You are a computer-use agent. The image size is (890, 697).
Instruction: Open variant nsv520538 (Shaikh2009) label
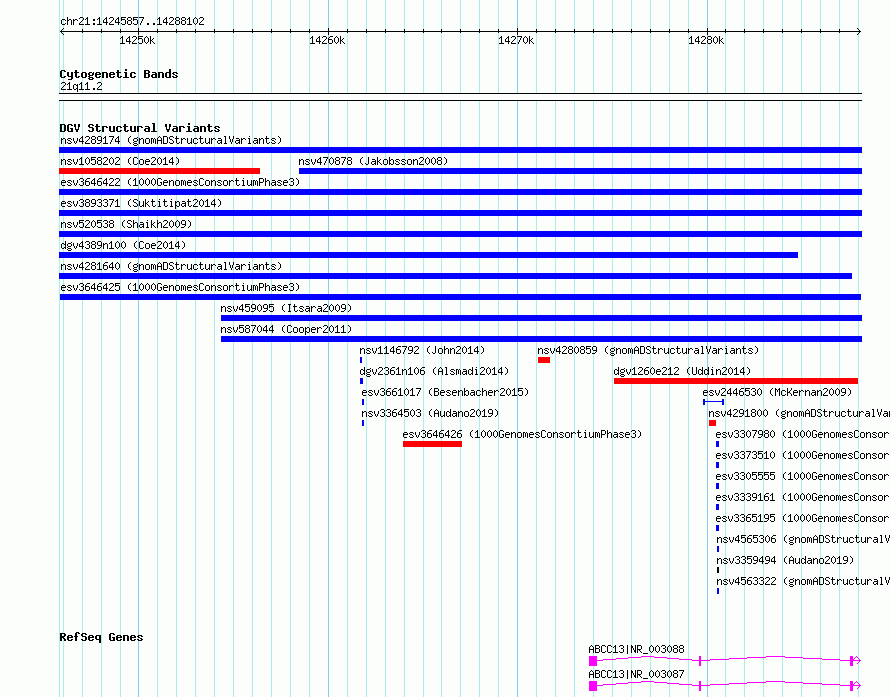[126, 224]
